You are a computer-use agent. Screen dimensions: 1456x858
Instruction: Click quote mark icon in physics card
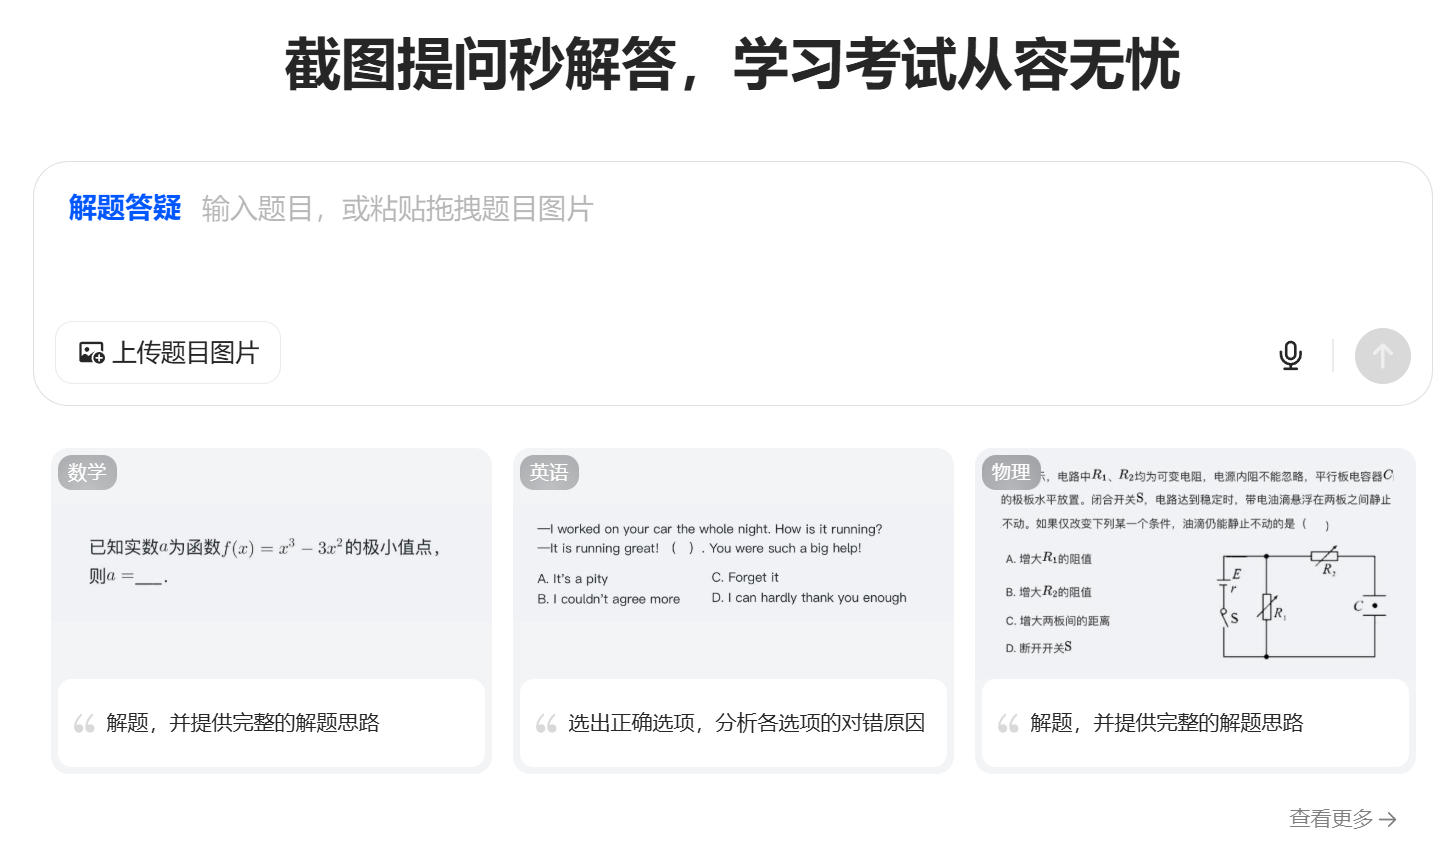click(1008, 723)
